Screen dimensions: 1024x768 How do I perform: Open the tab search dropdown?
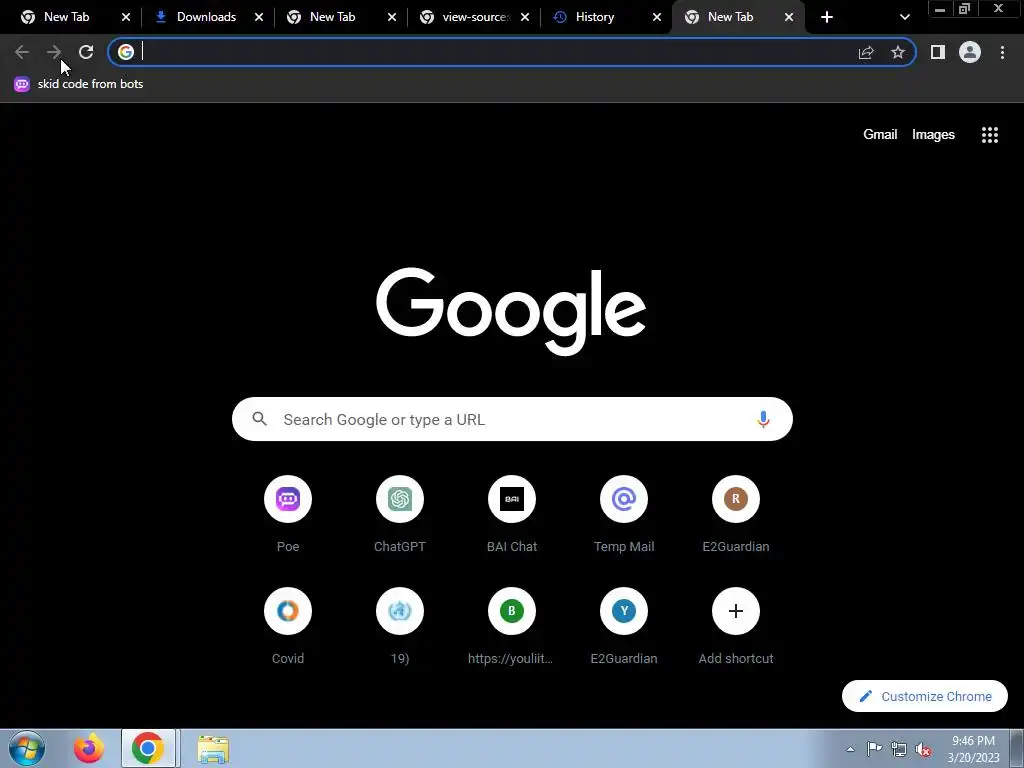coord(904,17)
